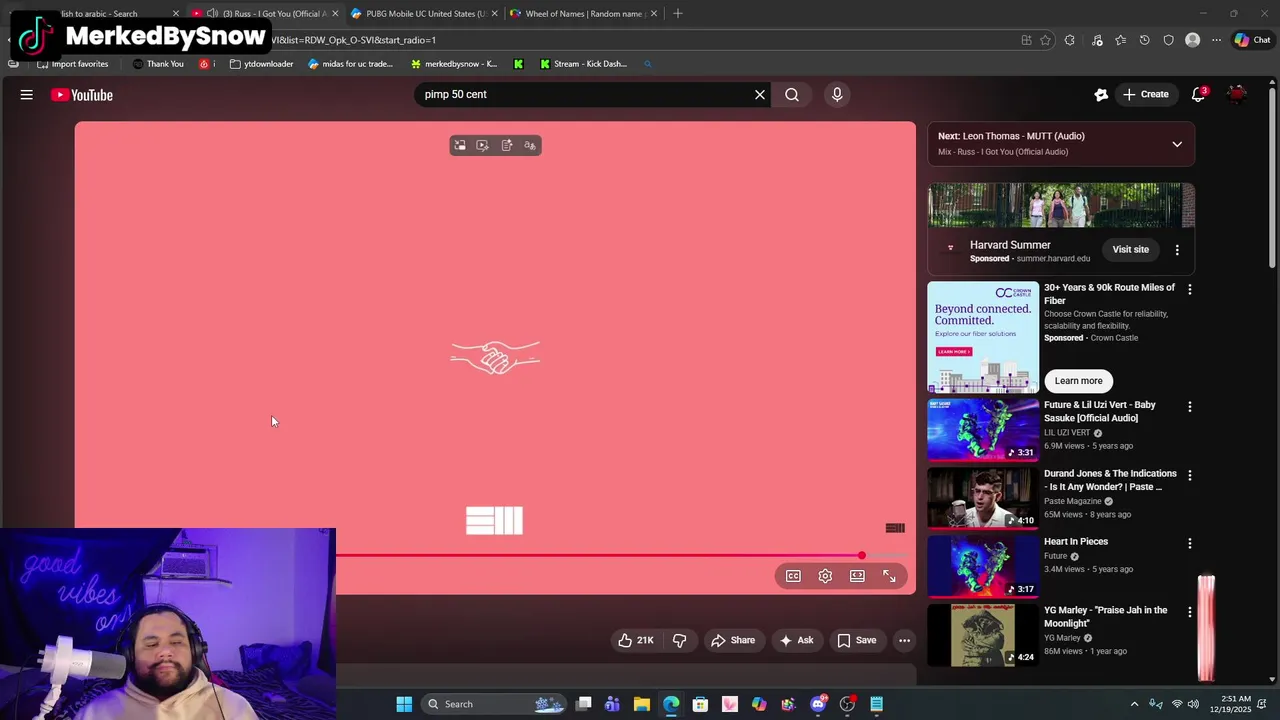Image resolution: width=1280 pixels, height=720 pixels.
Task: Open Discord from the taskbar
Action: click(818, 704)
